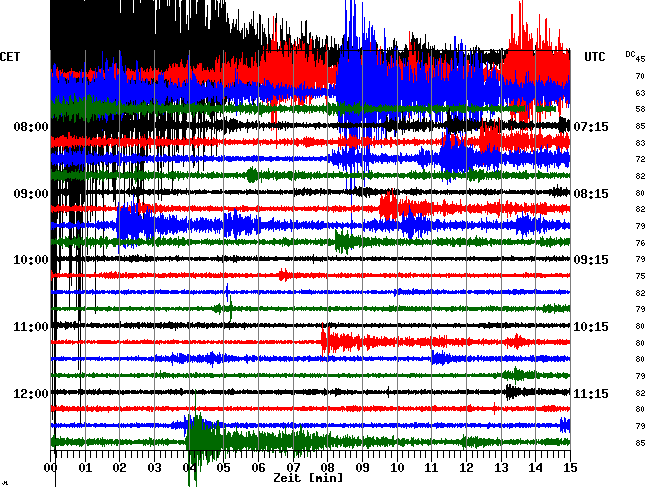Click minute tick label 11

coord(432,467)
